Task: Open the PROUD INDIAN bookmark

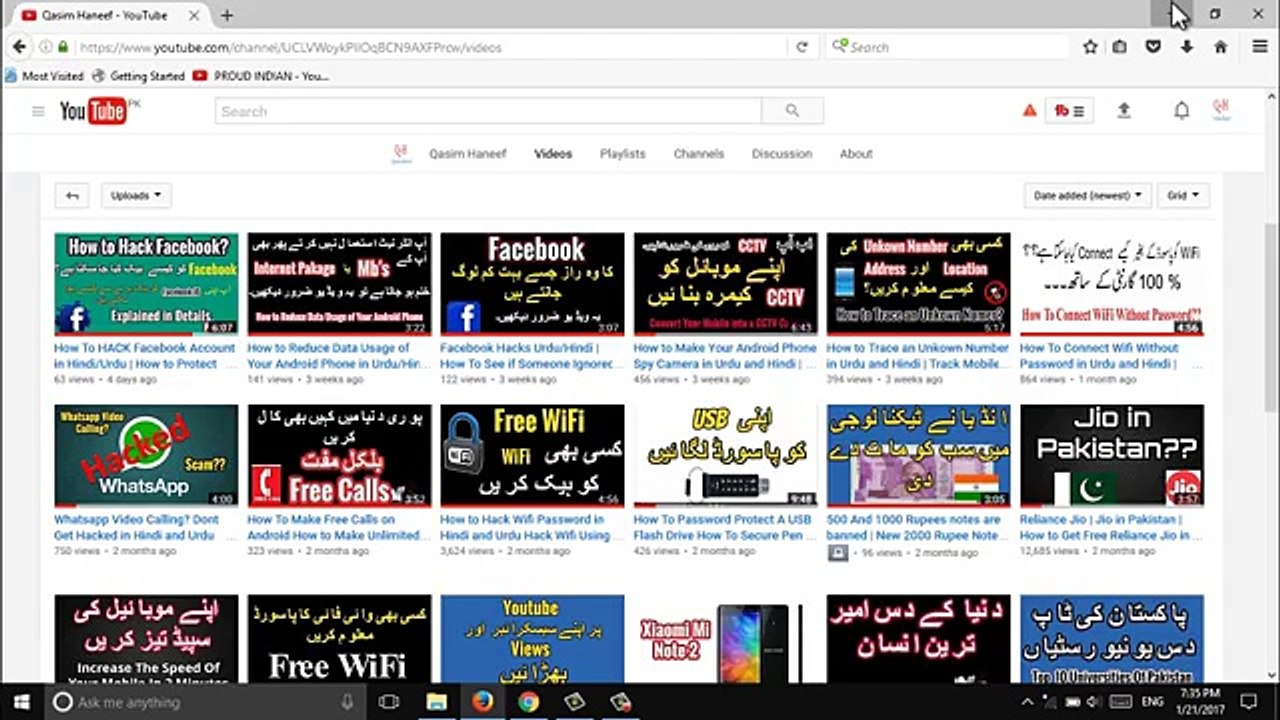Action: click(x=260, y=76)
